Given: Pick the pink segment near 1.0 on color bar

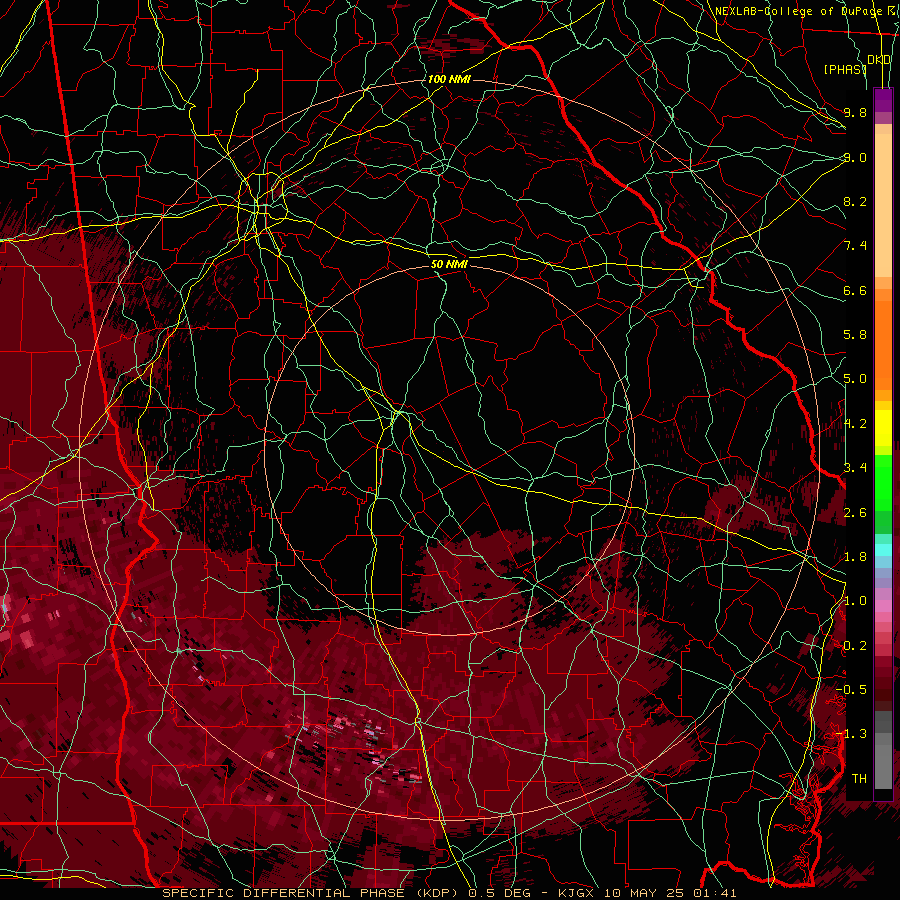Looking at the screenshot, I should pyautogui.click(x=883, y=606).
